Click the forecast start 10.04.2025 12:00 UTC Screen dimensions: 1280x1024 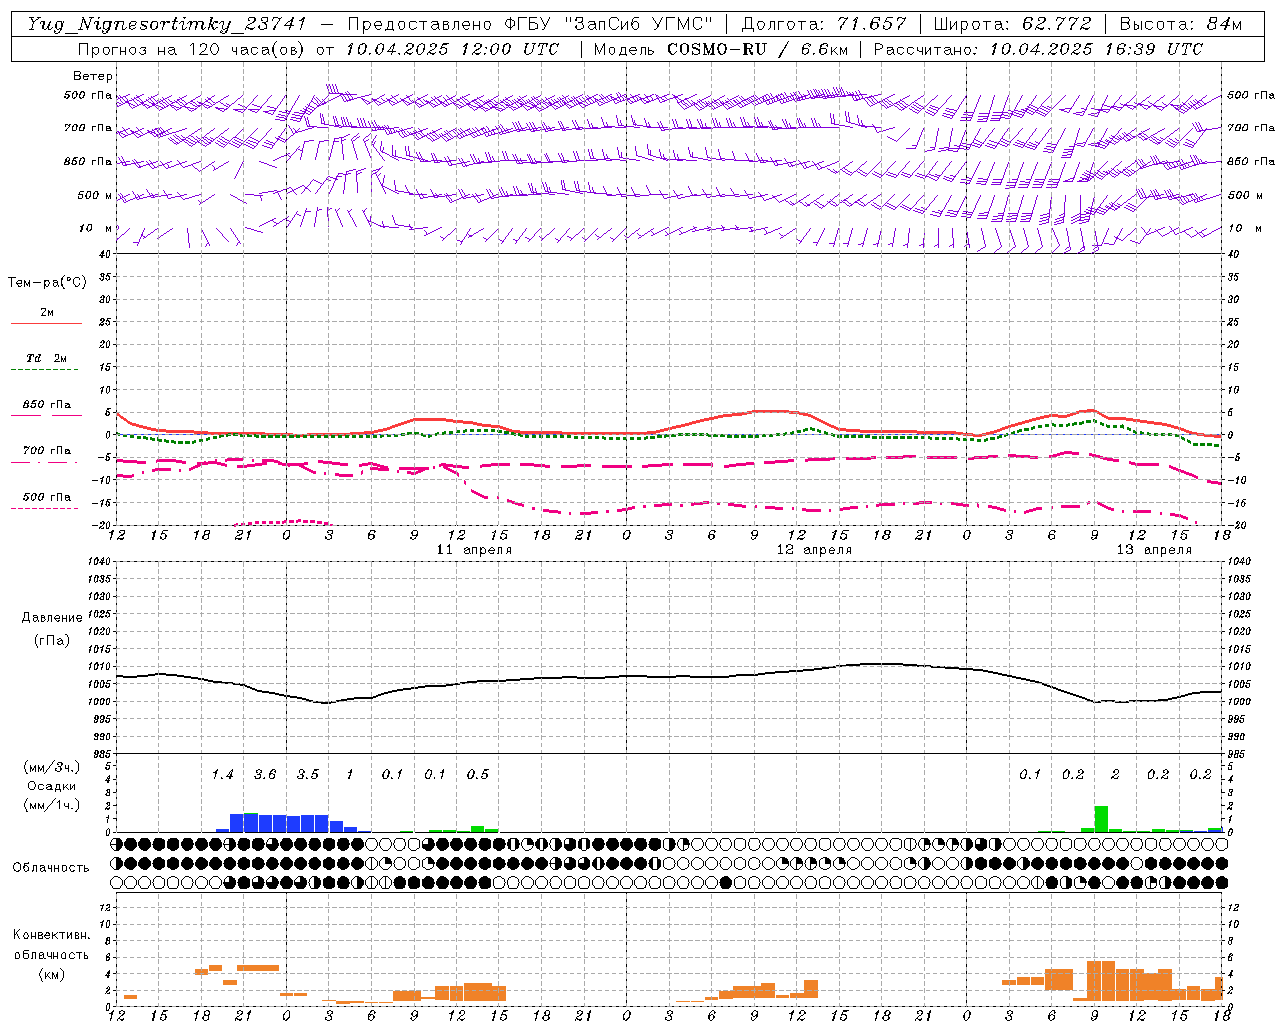(451, 49)
